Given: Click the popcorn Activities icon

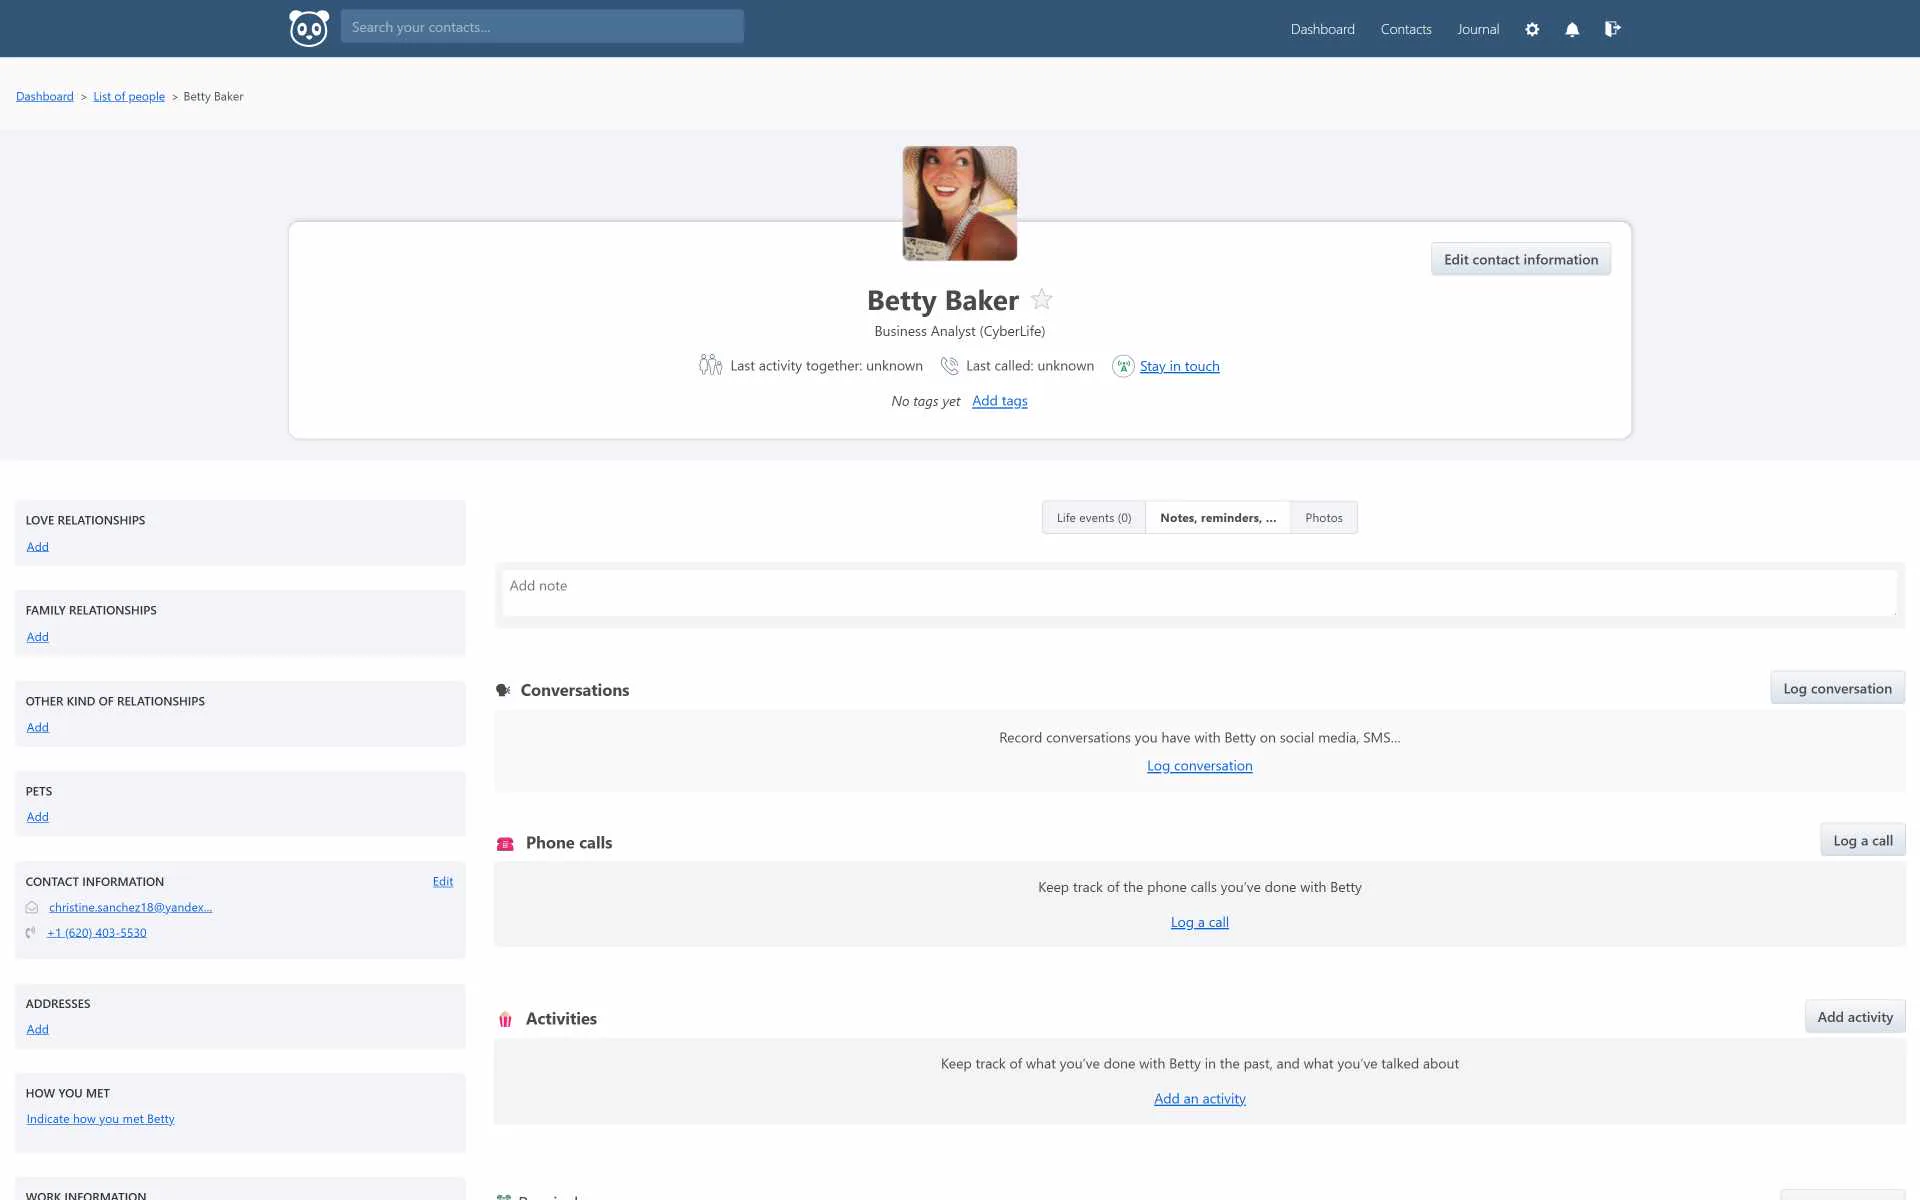Looking at the screenshot, I should [x=505, y=1019].
